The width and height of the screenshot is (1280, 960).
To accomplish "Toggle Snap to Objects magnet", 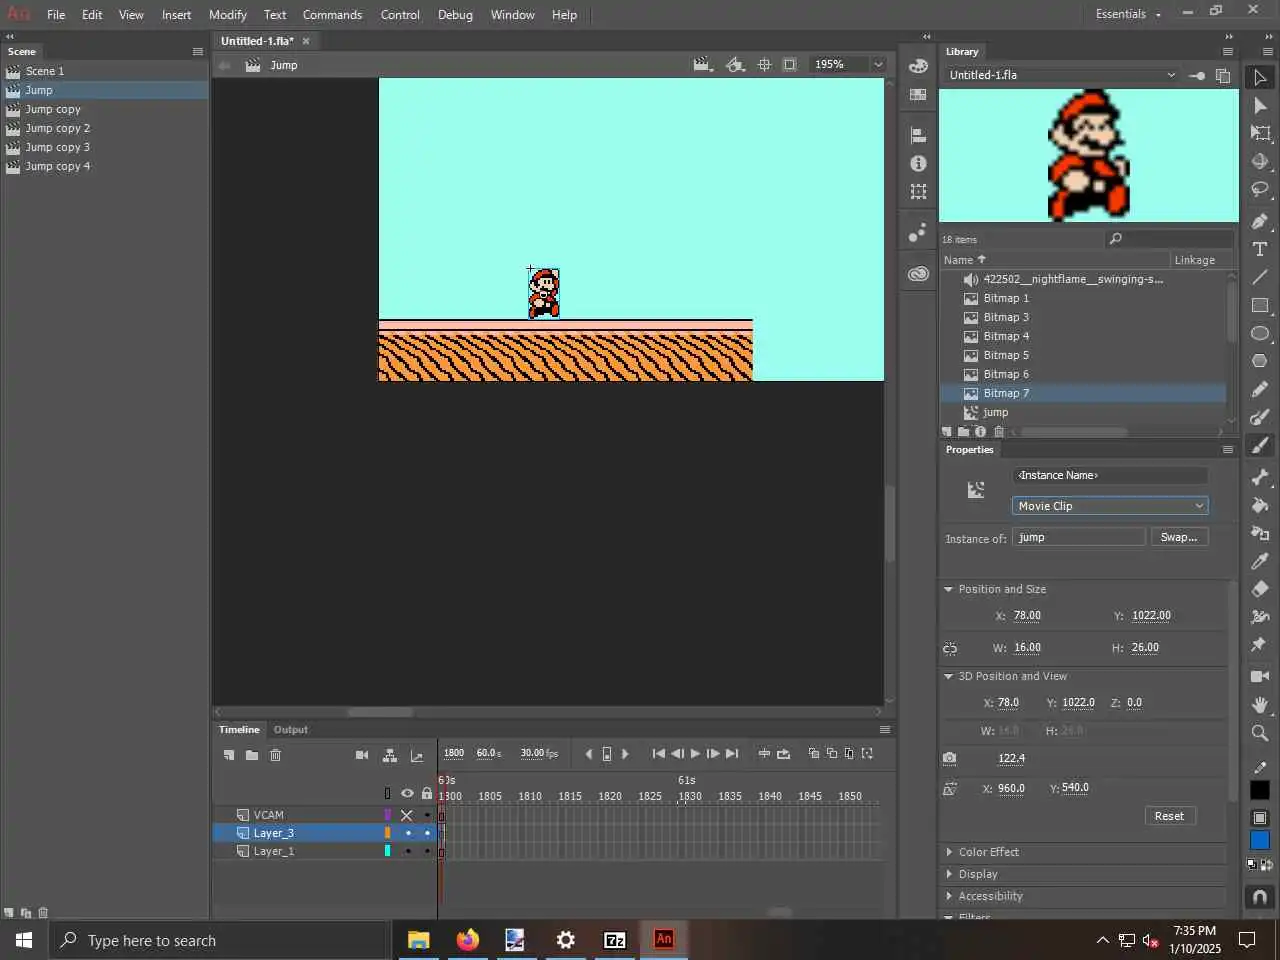I will point(1260,897).
